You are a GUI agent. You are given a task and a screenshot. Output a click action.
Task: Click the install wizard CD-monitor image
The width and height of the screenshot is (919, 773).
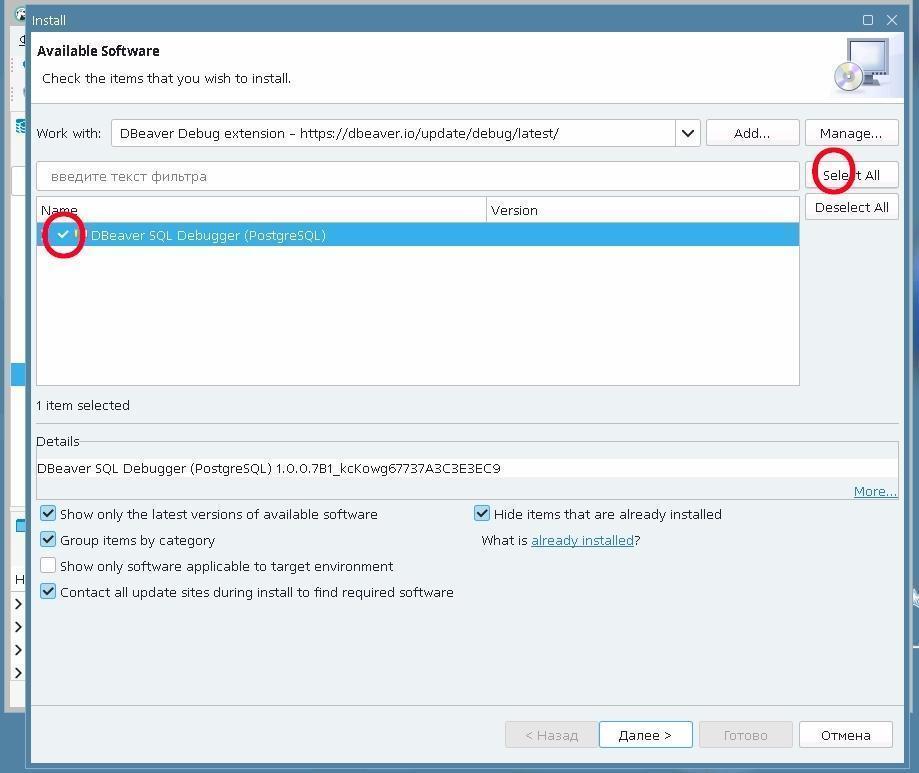click(x=860, y=66)
